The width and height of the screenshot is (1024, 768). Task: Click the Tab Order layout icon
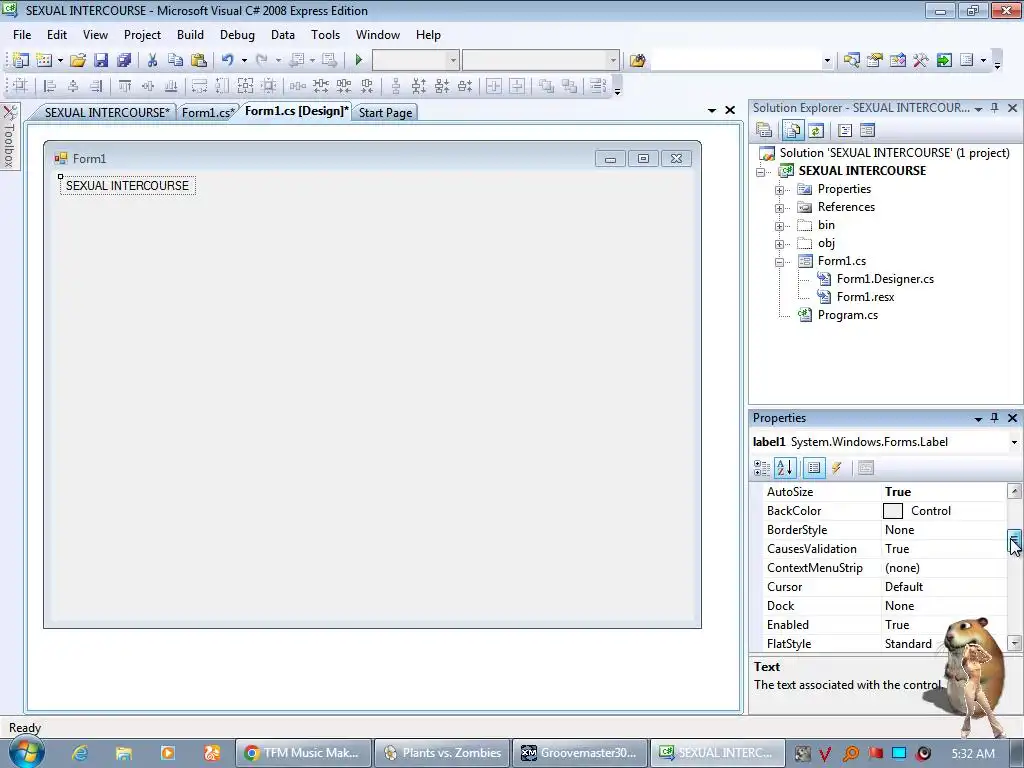(x=597, y=86)
